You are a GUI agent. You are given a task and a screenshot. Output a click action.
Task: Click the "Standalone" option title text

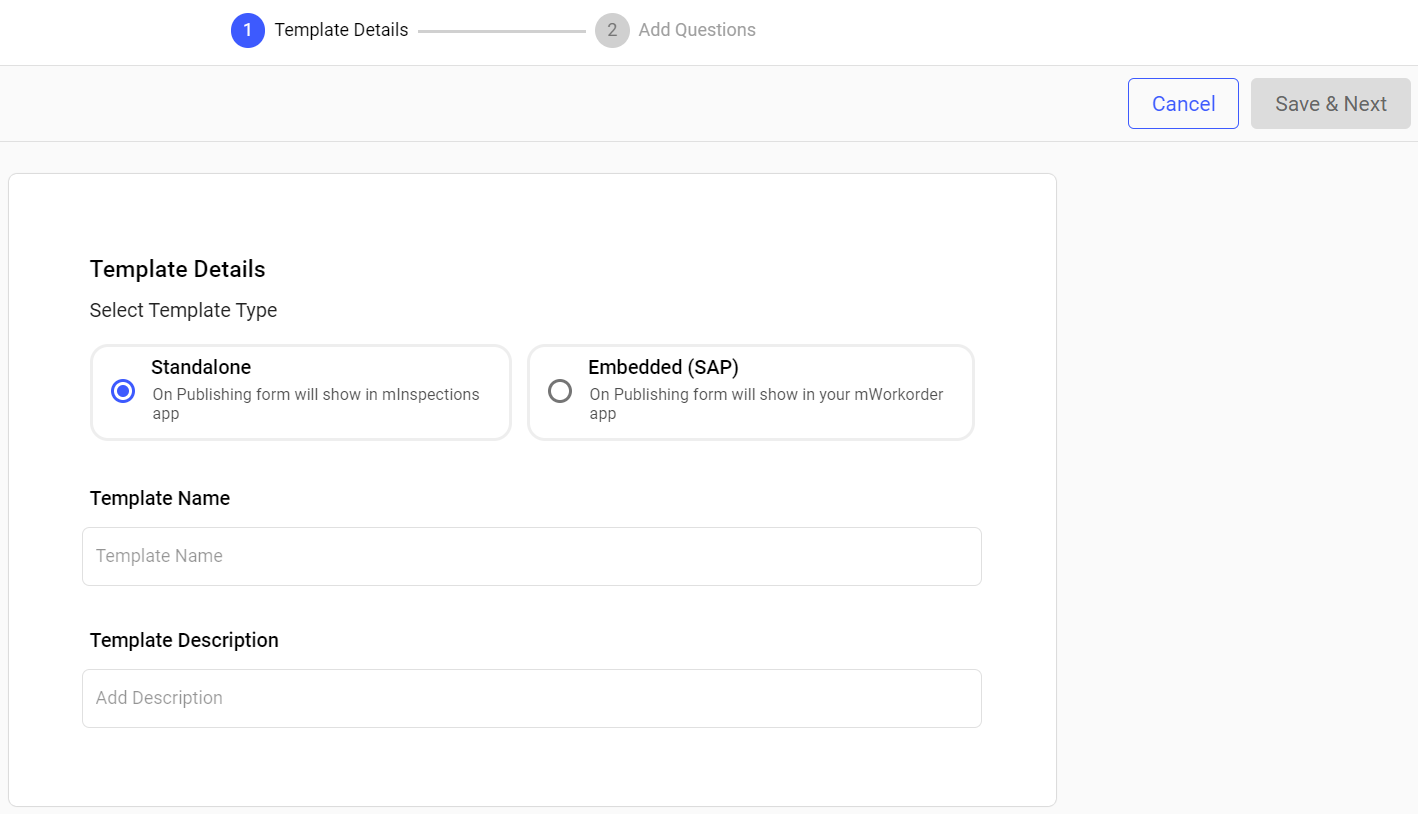pyautogui.click(x=201, y=367)
